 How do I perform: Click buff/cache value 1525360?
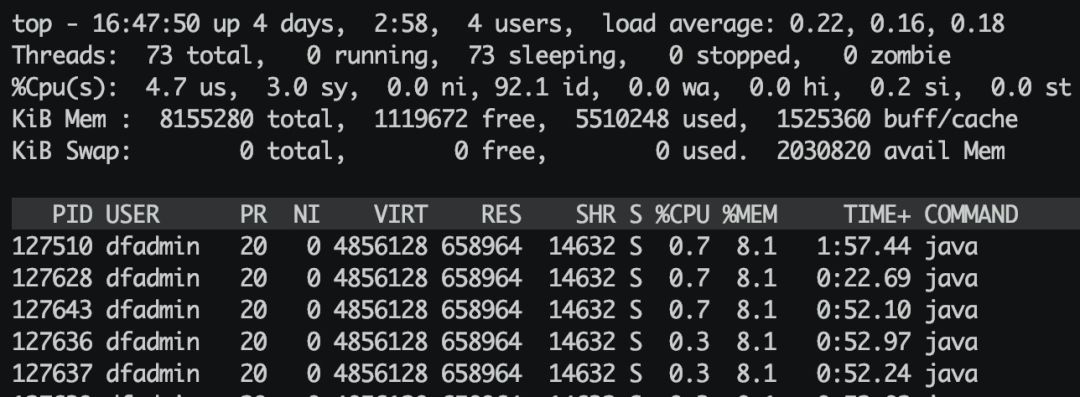point(824,119)
